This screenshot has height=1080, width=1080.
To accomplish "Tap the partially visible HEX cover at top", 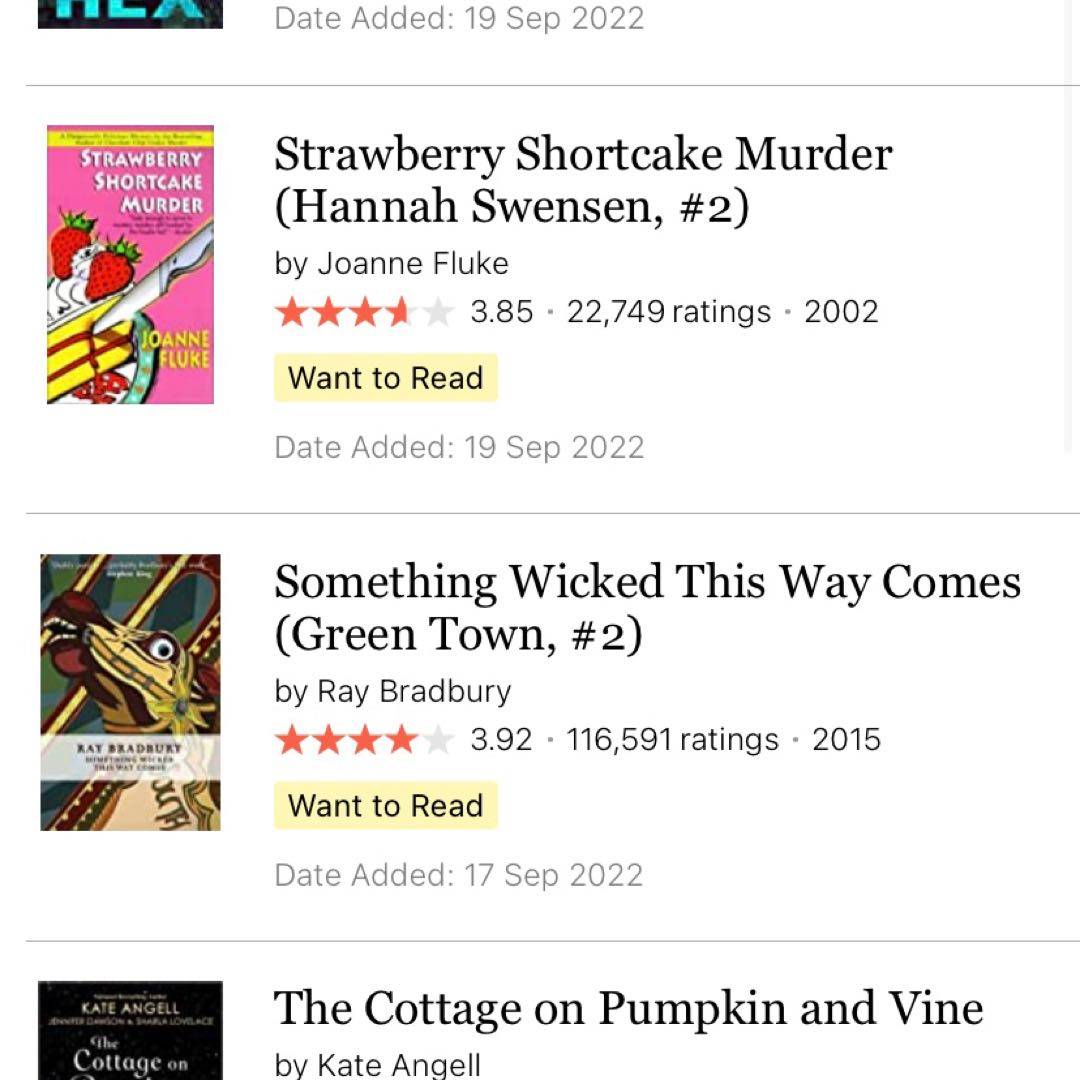I will click(130, 14).
